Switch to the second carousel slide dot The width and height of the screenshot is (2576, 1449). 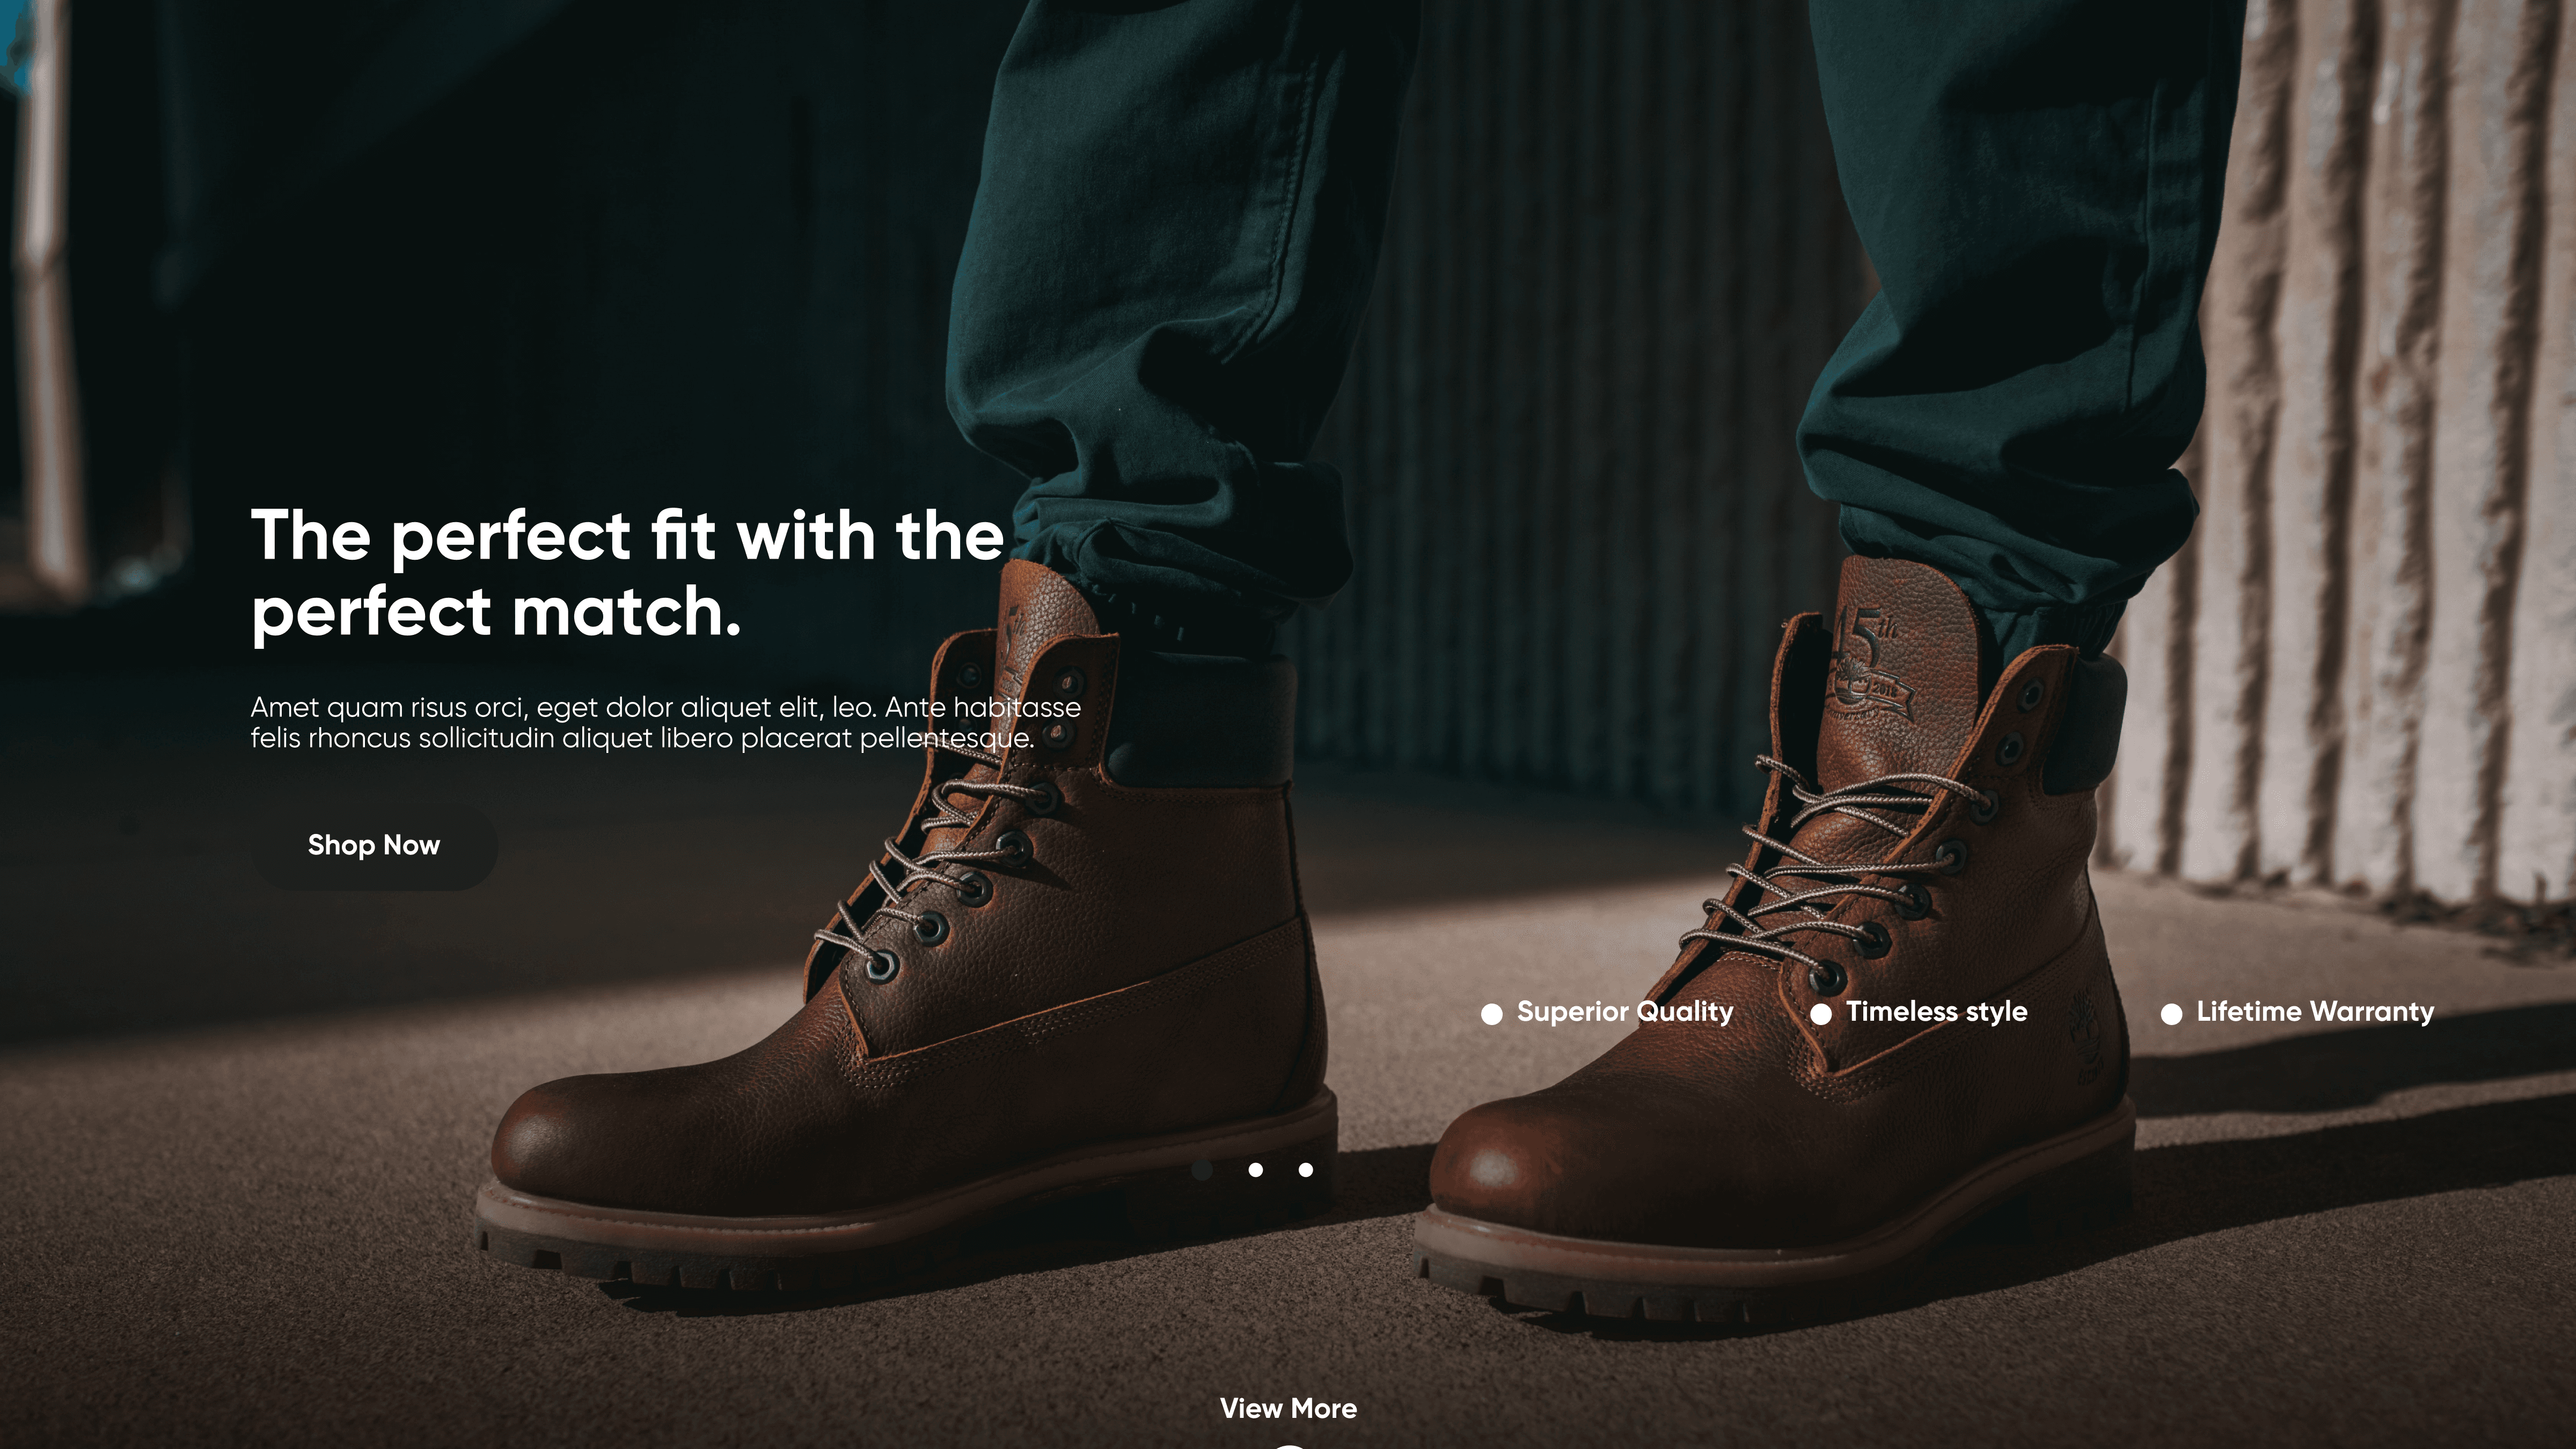1255,1170
